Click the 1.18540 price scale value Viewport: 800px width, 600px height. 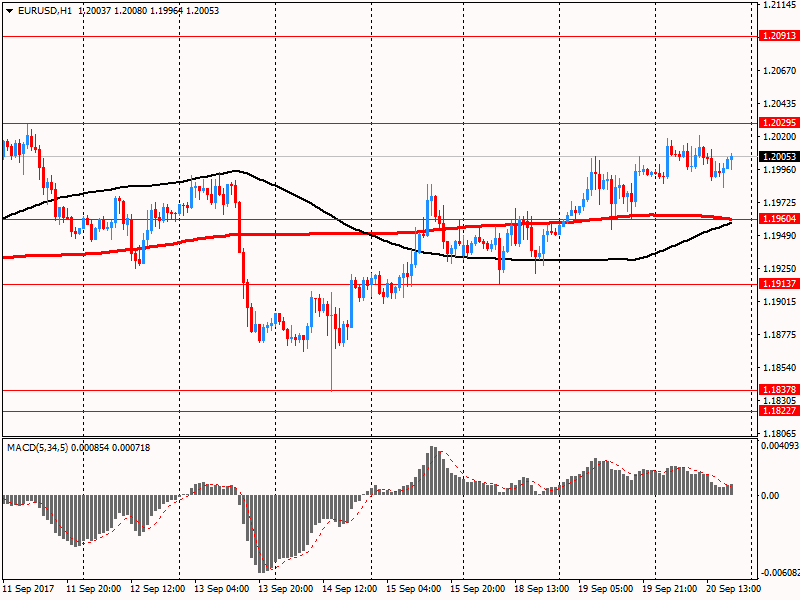(780, 368)
